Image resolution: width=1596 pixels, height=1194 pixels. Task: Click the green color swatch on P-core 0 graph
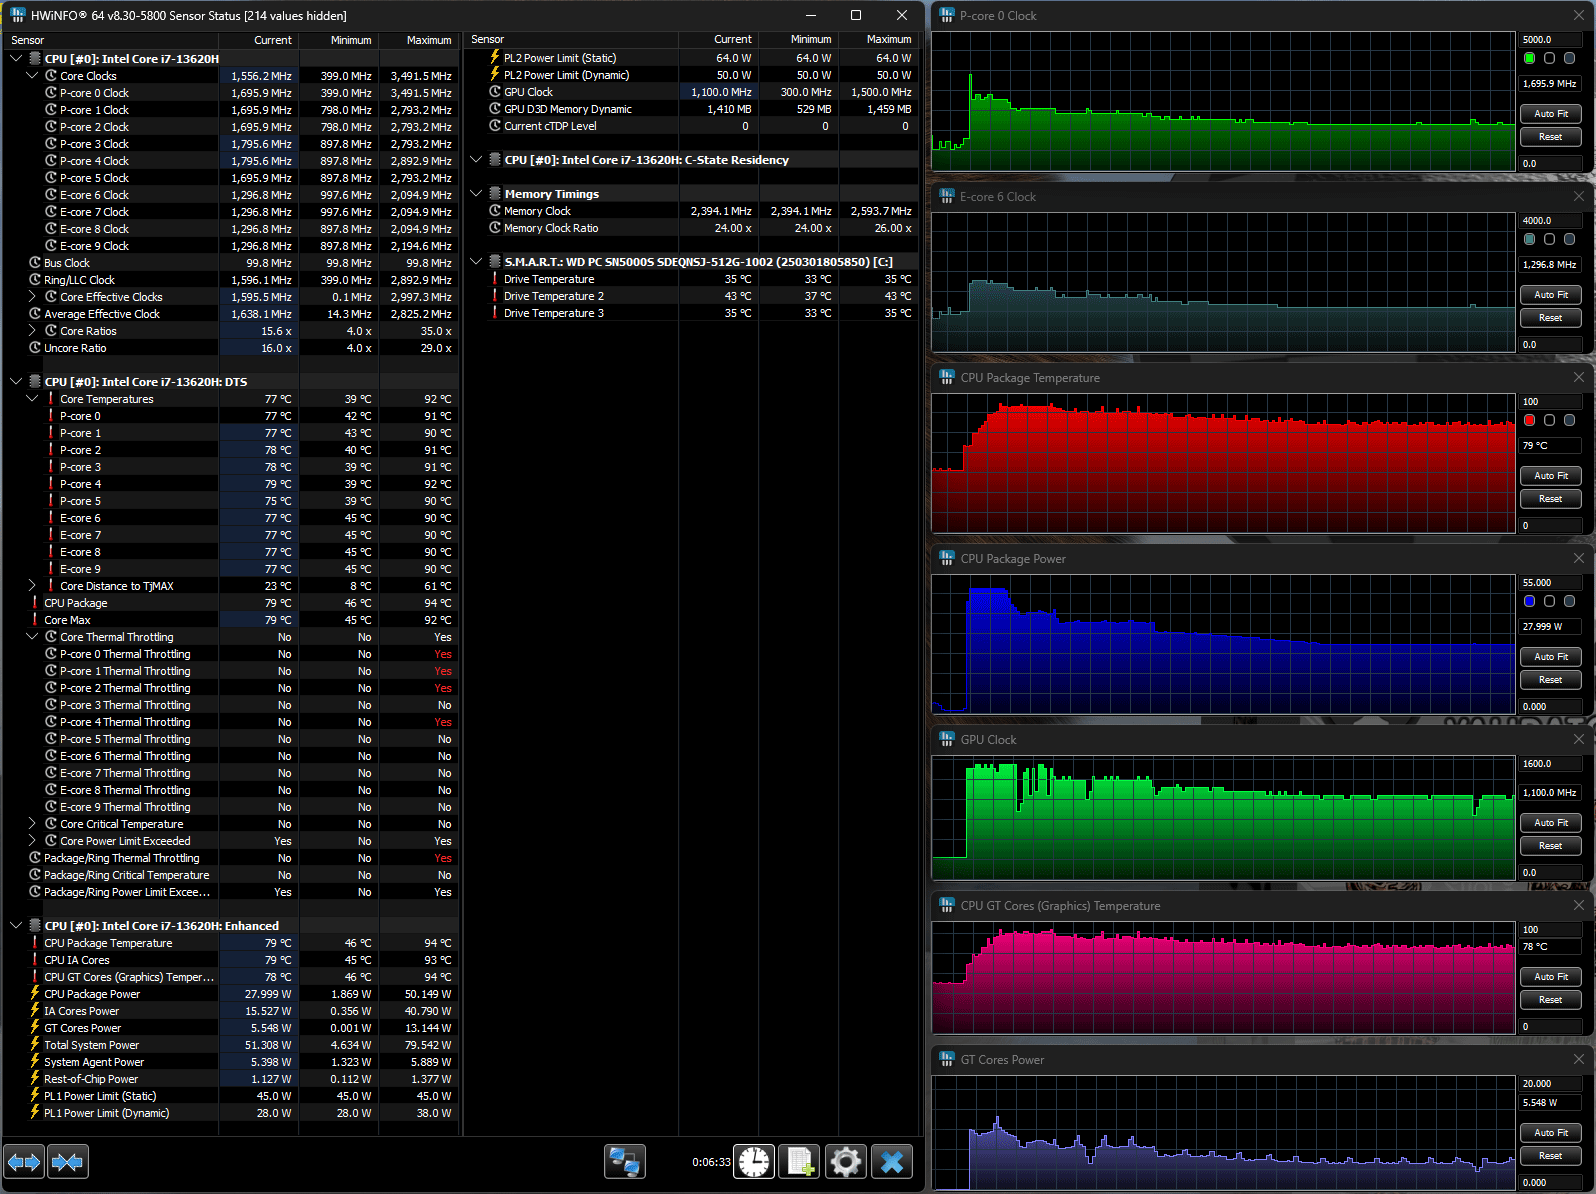1529,58
